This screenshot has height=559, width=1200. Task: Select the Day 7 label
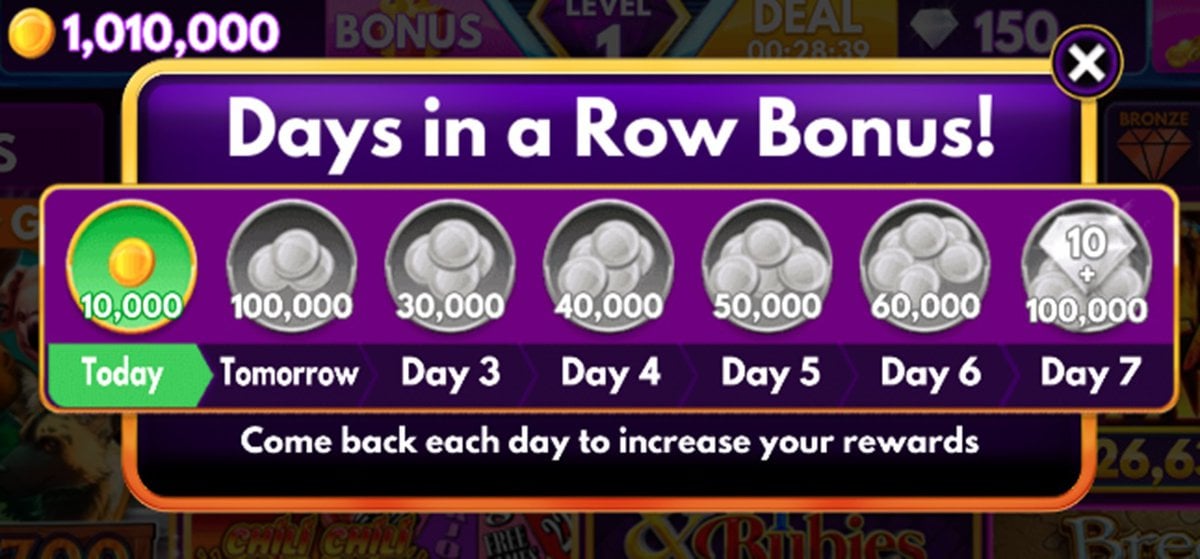click(x=1089, y=373)
